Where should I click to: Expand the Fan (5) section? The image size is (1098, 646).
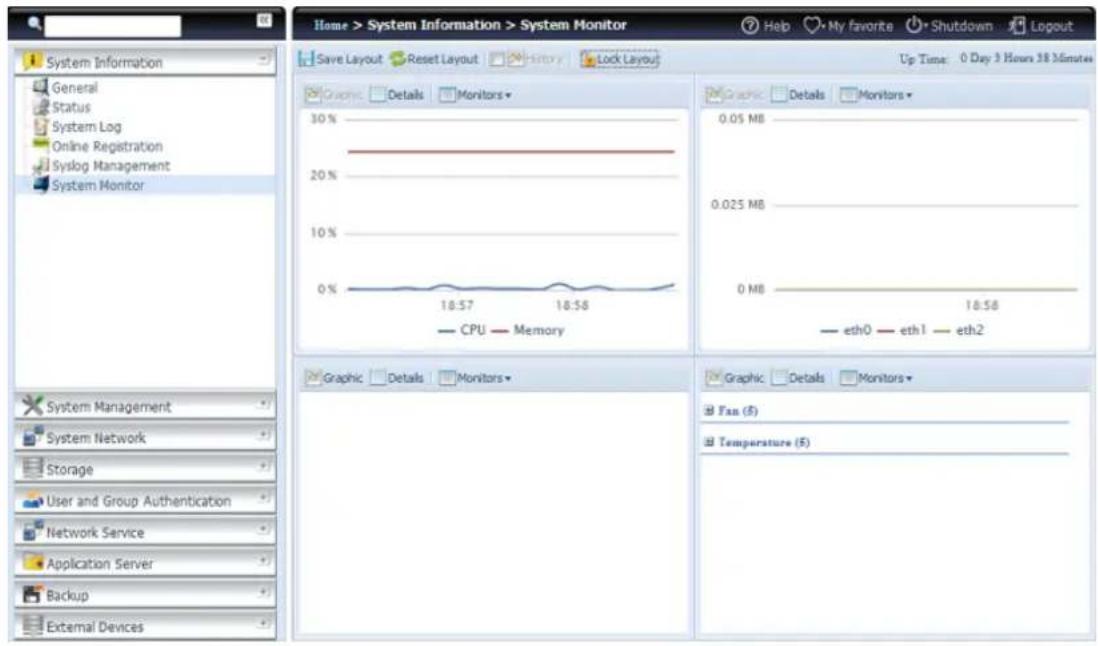coord(709,410)
